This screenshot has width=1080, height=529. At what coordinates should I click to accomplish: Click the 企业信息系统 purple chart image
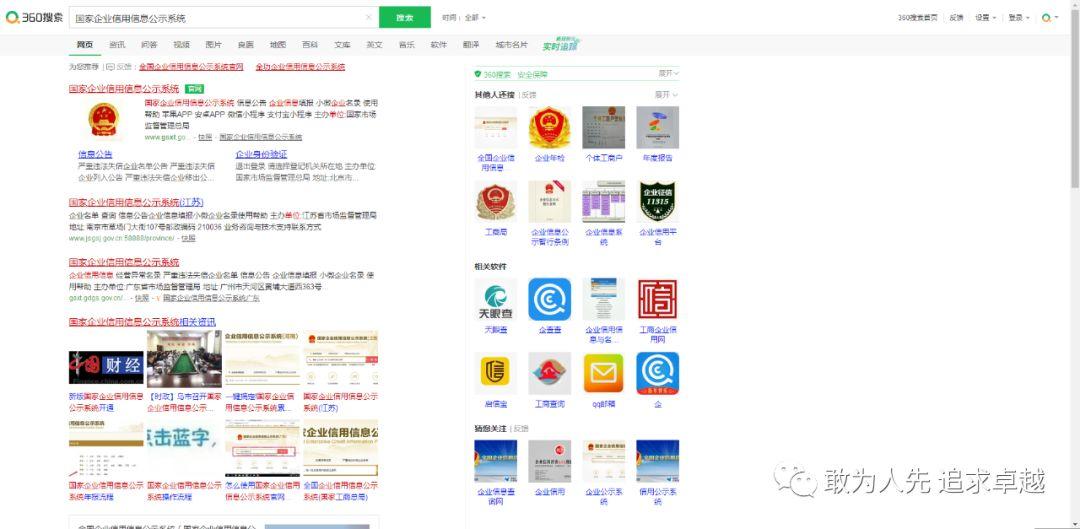[603, 202]
